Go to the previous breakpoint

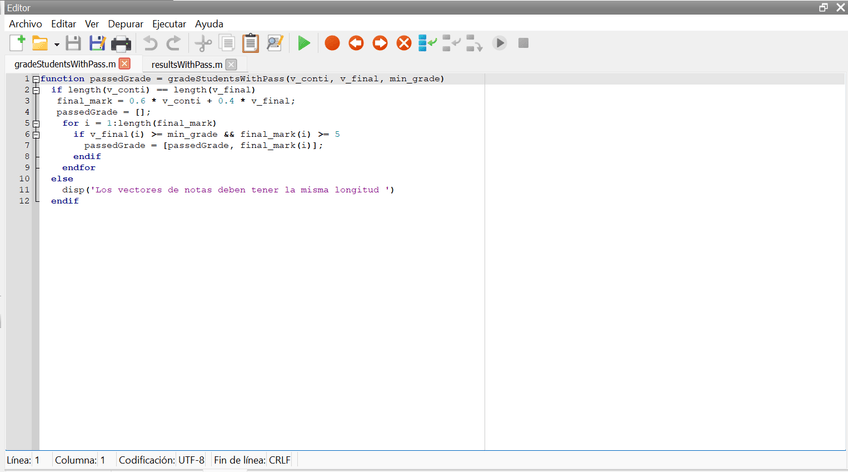click(356, 43)
